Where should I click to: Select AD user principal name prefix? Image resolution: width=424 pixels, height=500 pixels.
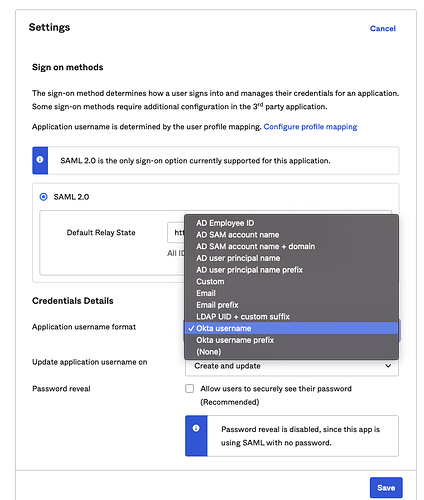[x=291, y=270]
